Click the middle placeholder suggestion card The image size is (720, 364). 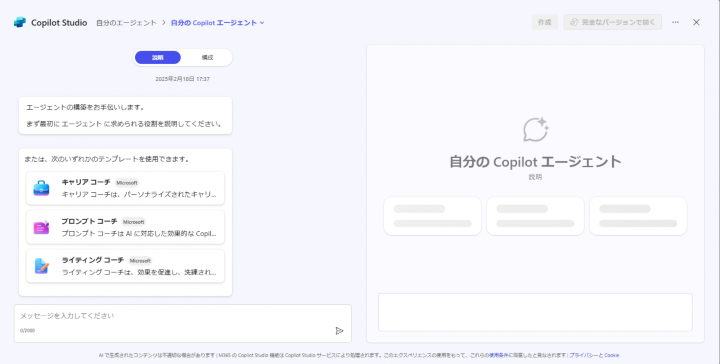click(x=535, y=216)
